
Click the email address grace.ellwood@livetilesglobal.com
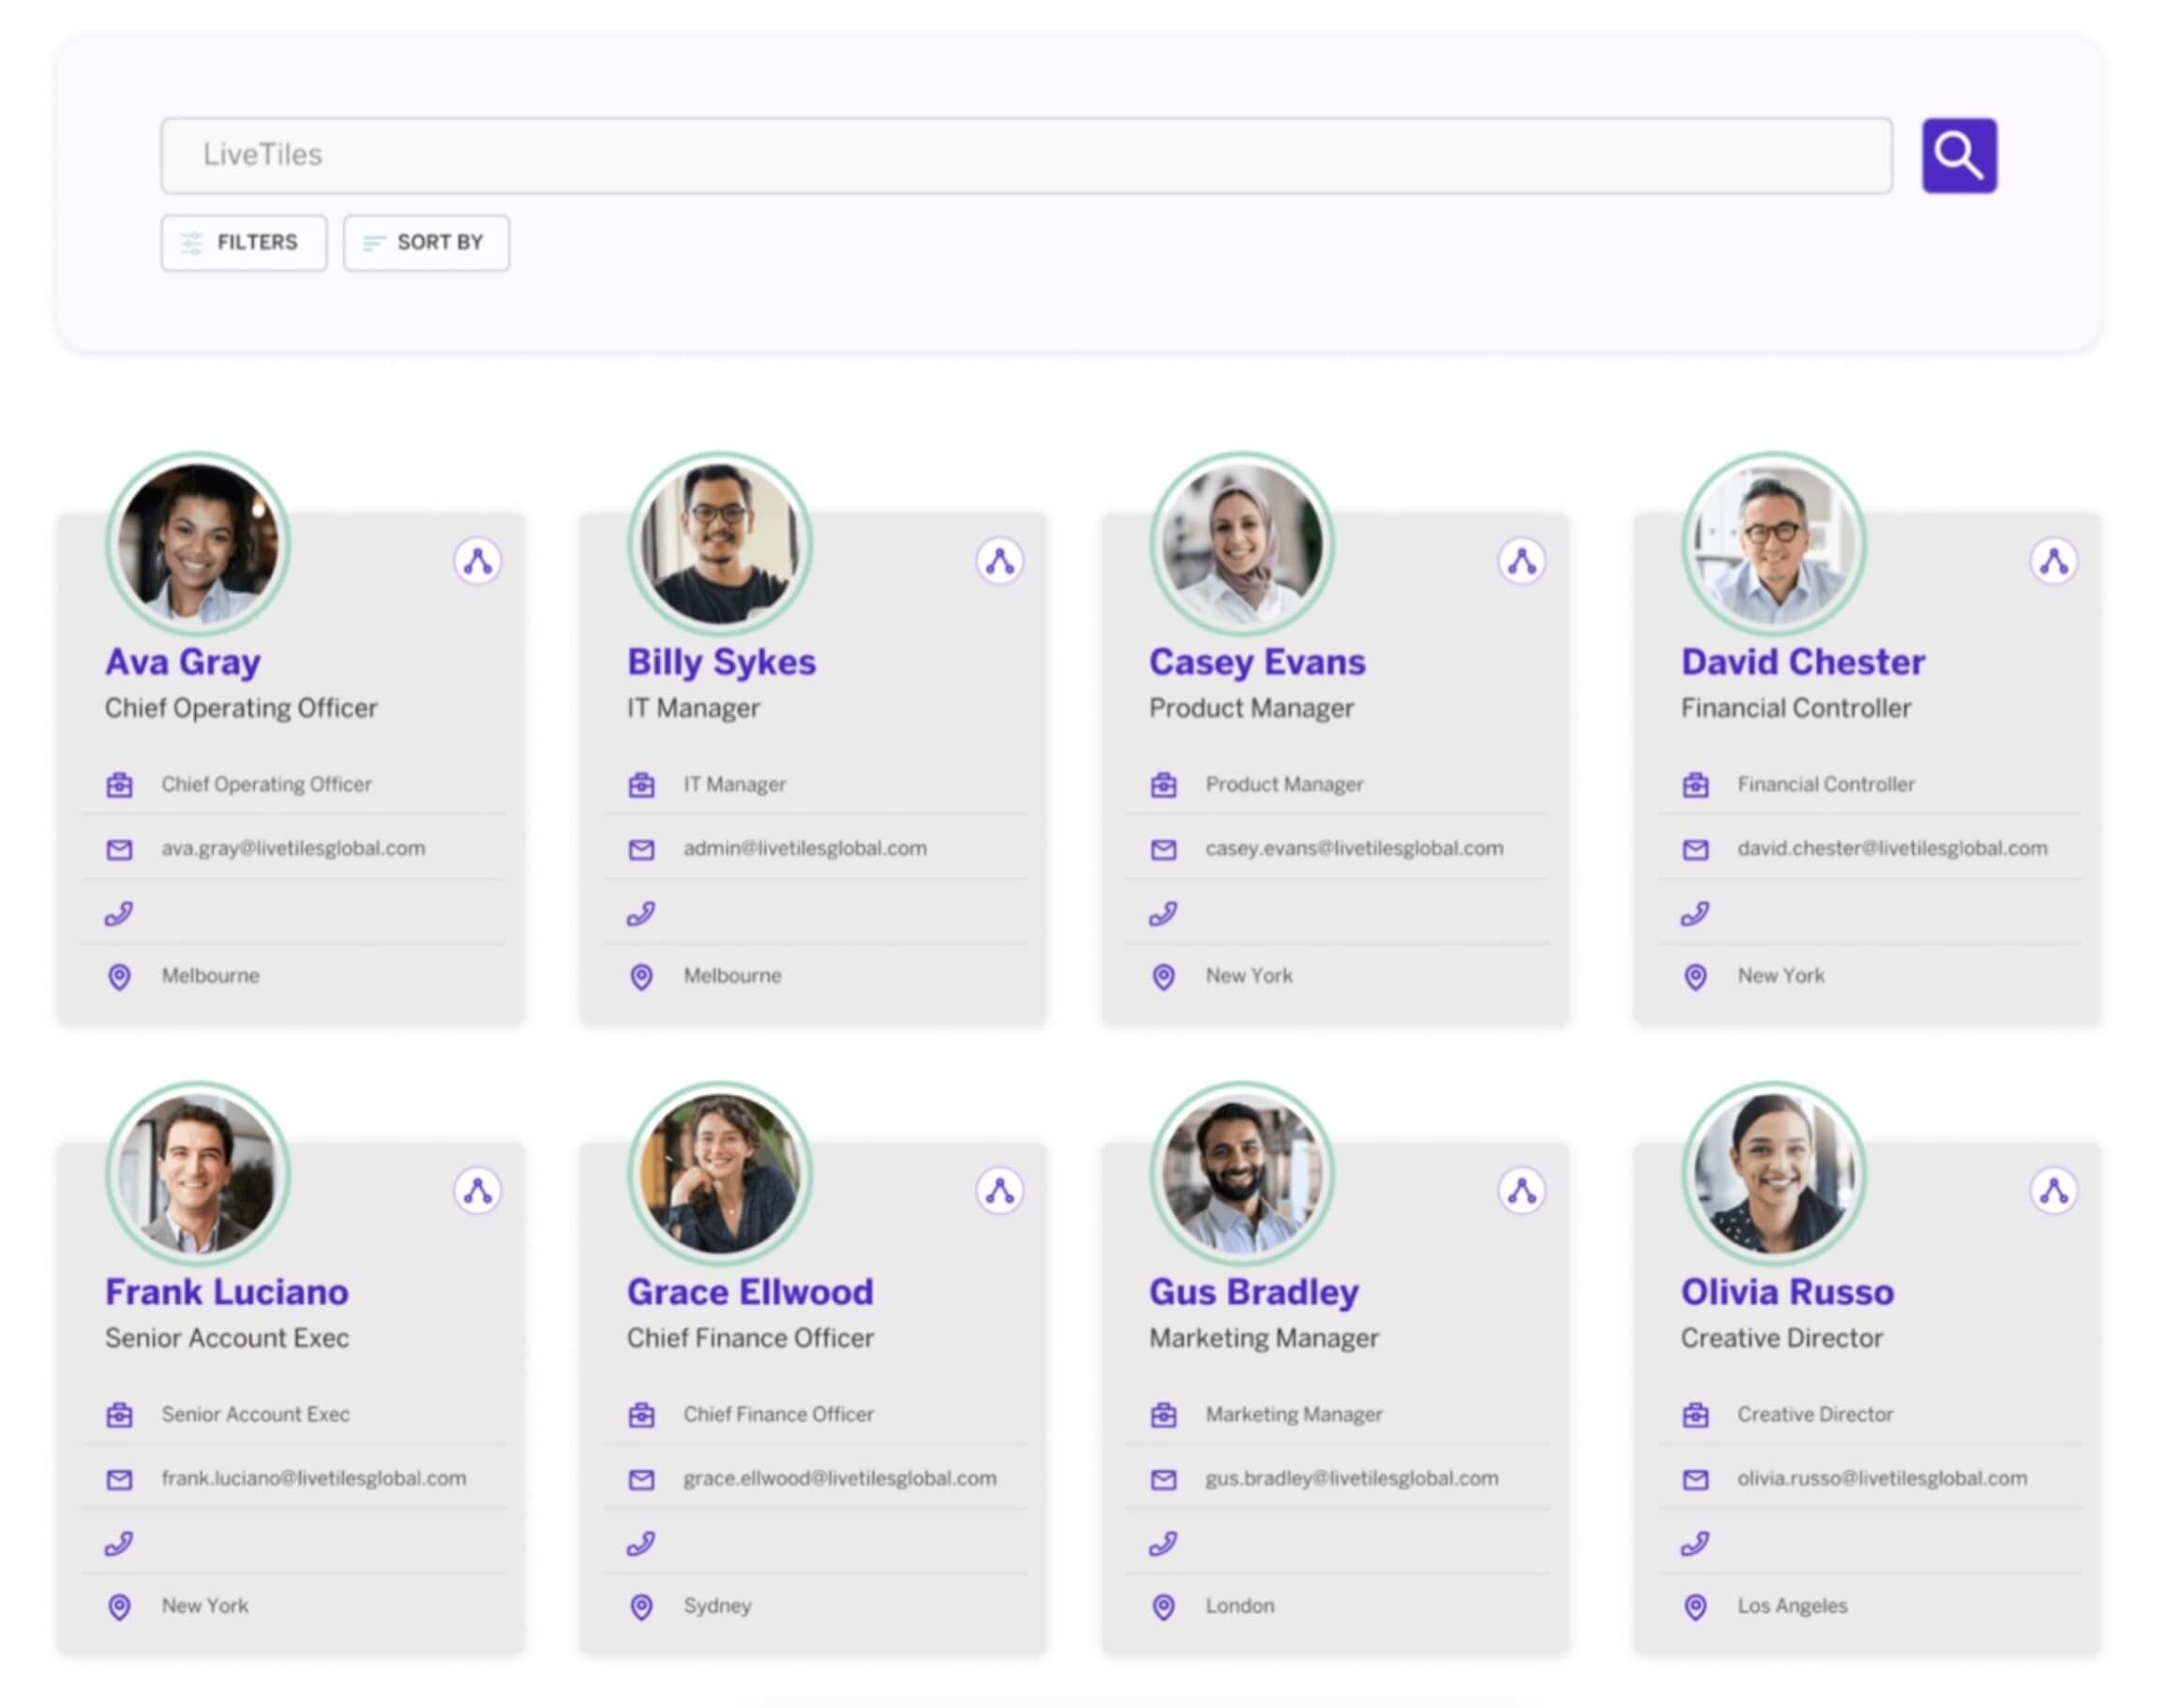click(x=839, y=1478)
